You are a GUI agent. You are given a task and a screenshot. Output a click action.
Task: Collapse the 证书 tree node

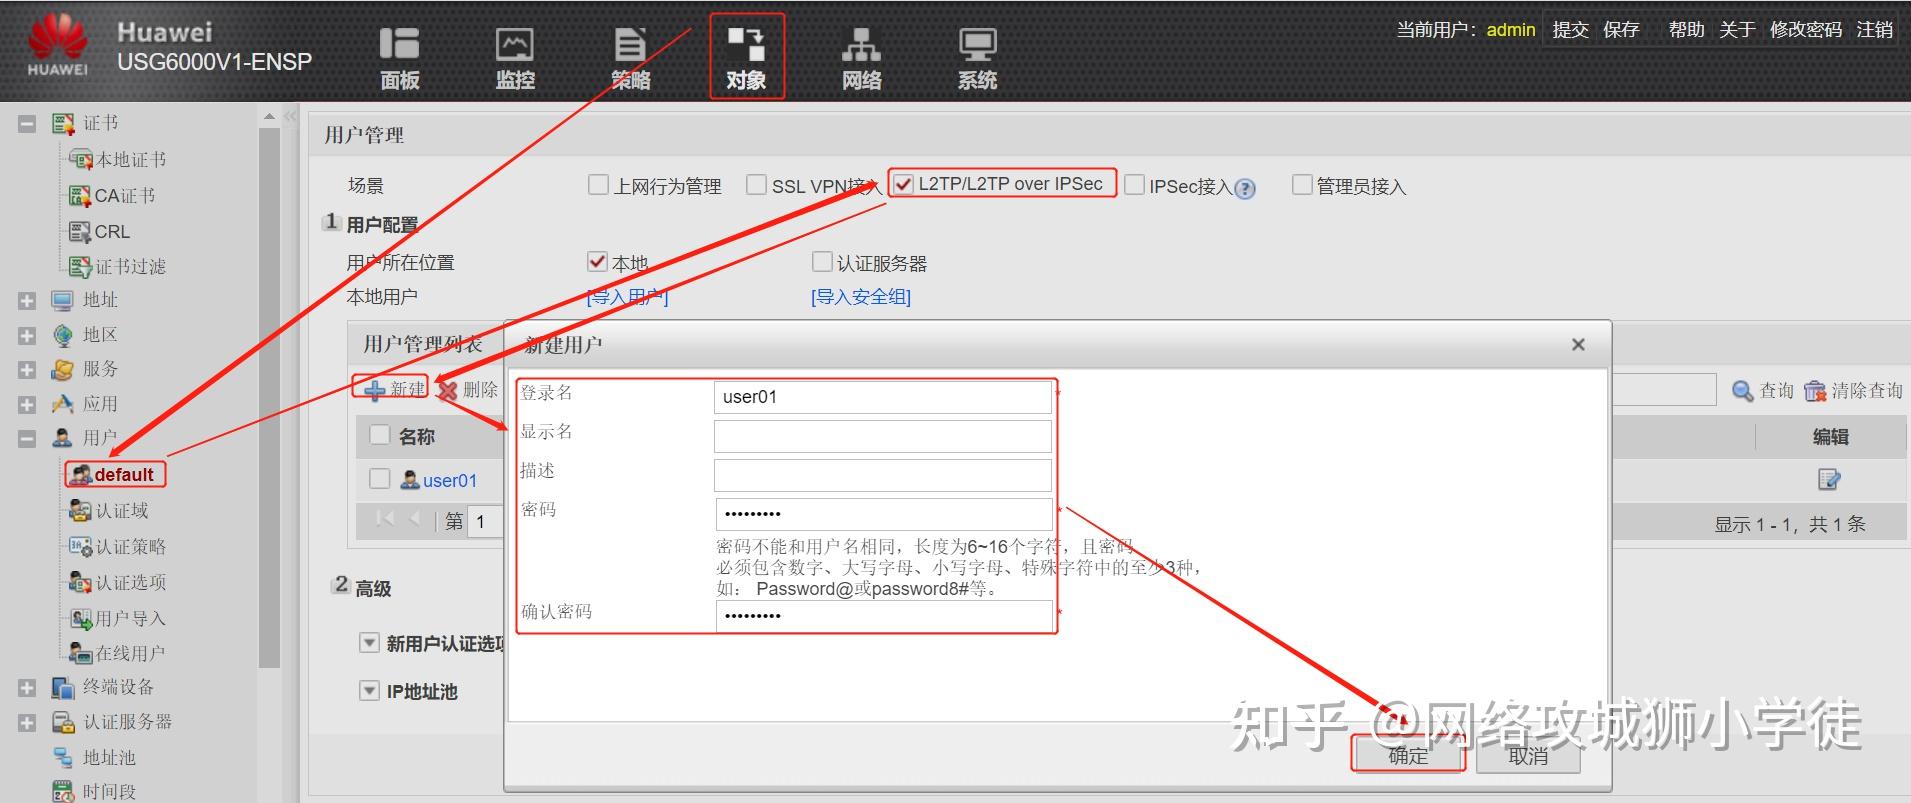coord(27,124)
